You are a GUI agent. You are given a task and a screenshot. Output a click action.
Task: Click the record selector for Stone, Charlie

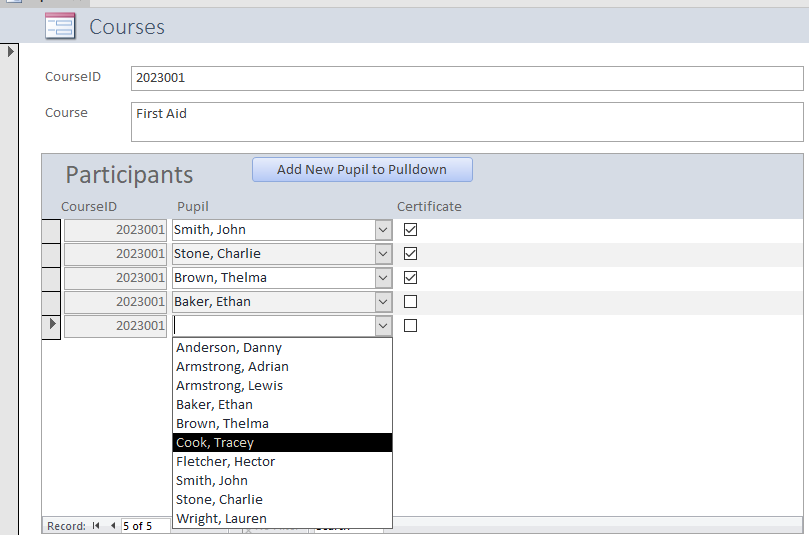coord(51,254)
